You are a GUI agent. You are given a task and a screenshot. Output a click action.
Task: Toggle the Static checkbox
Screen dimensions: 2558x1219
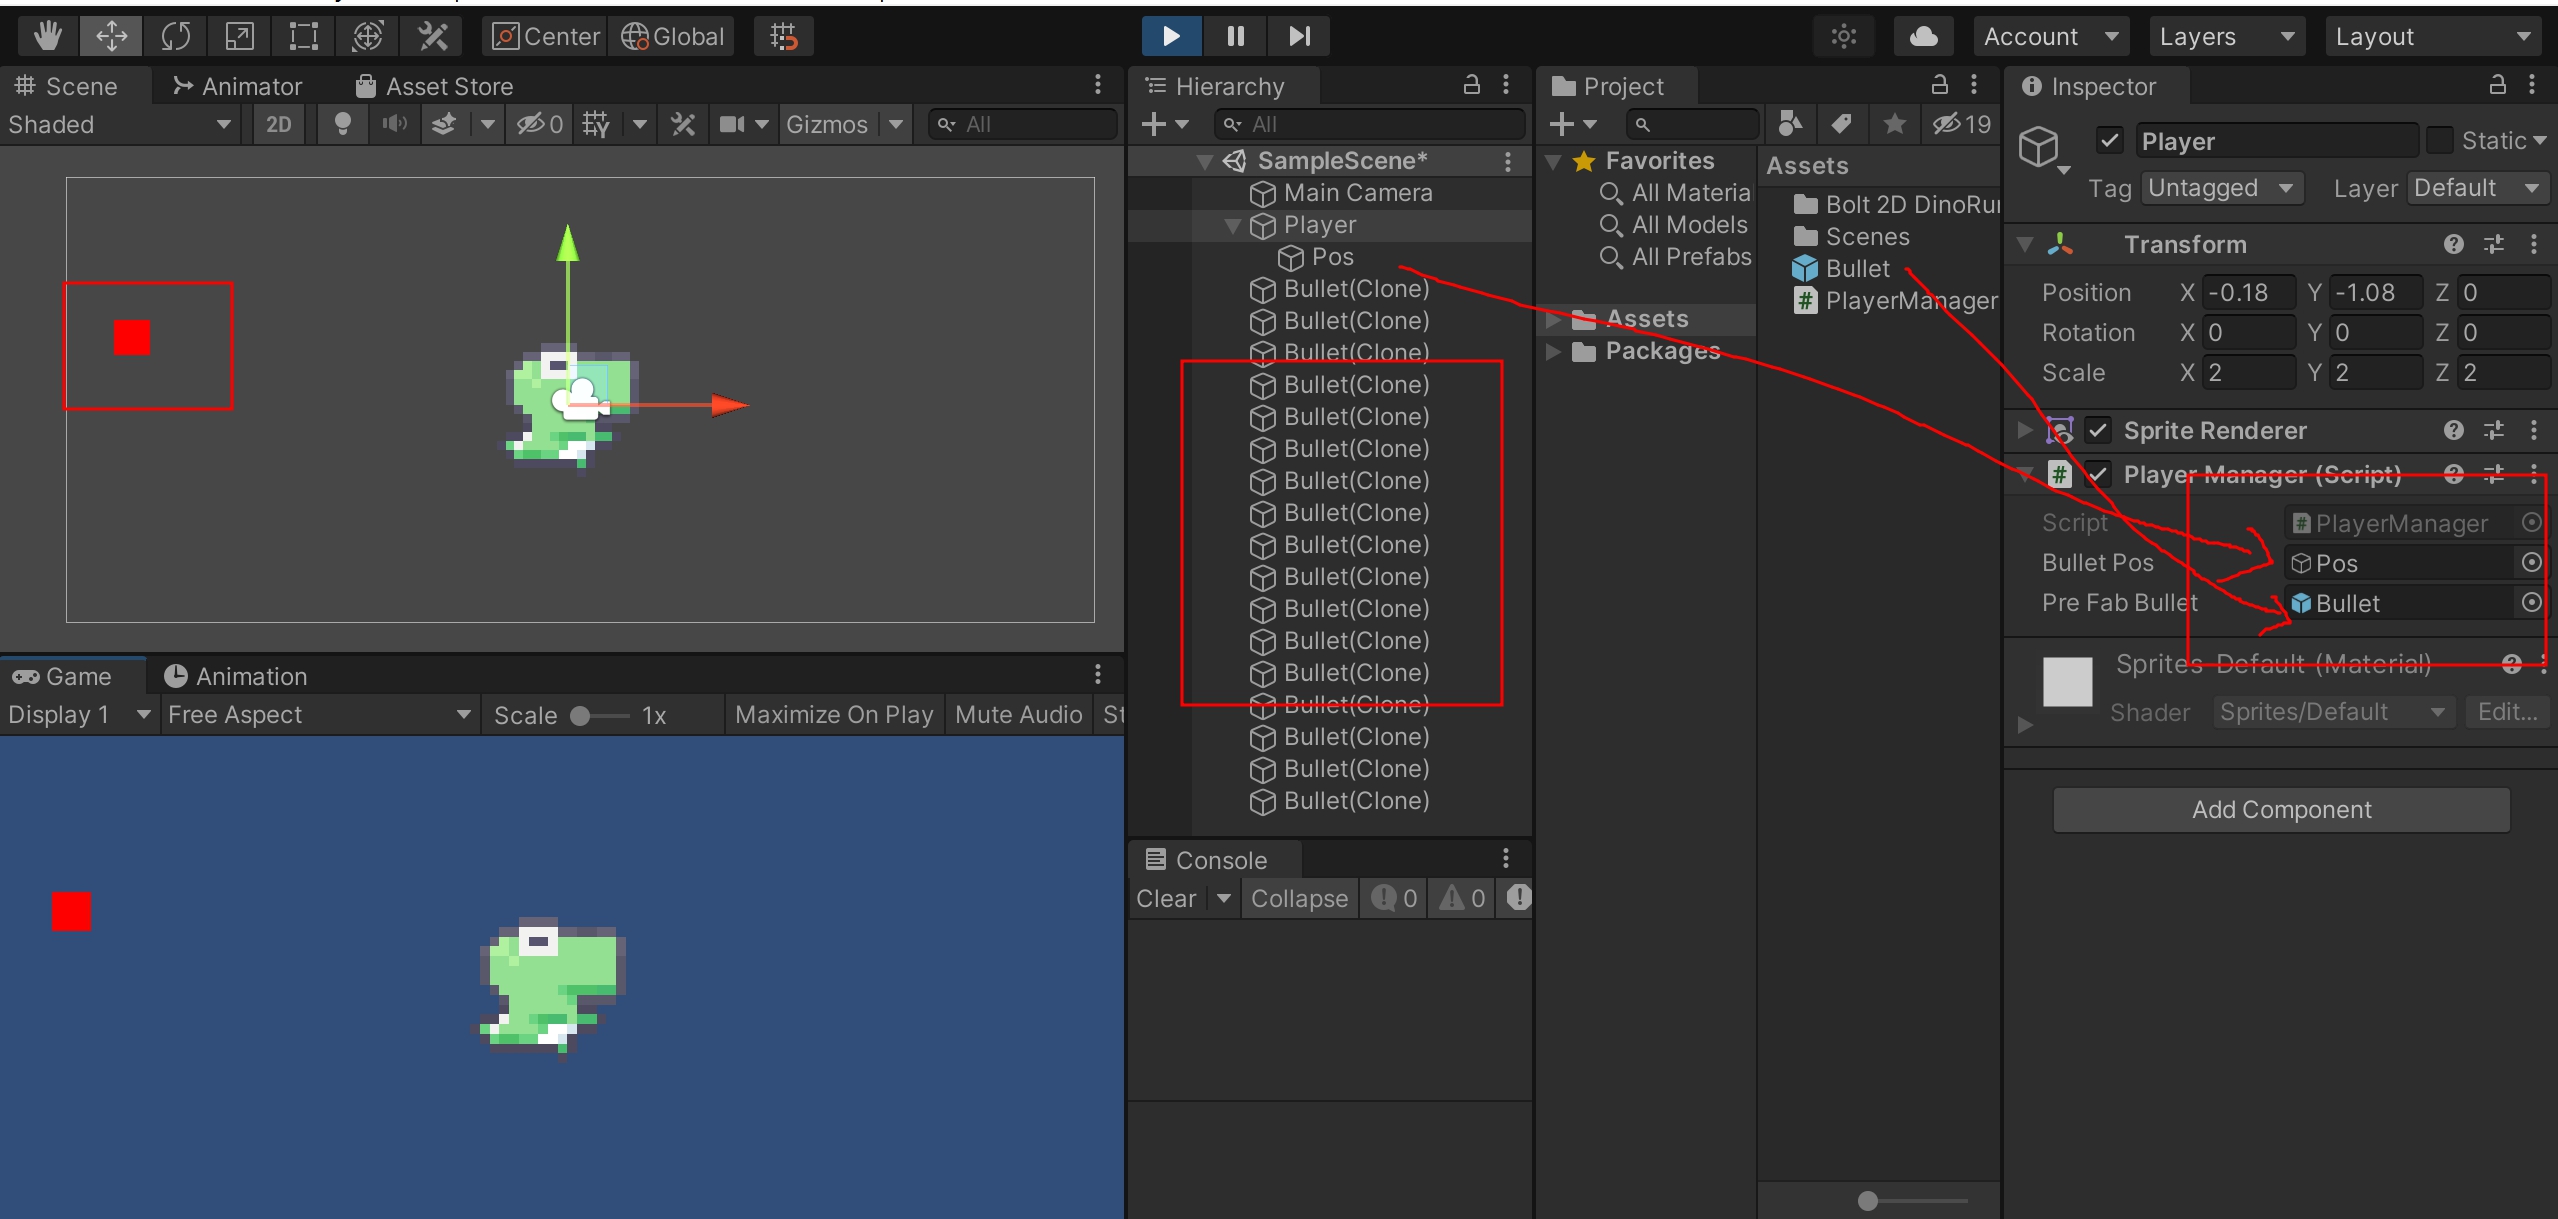point(2439,141)
